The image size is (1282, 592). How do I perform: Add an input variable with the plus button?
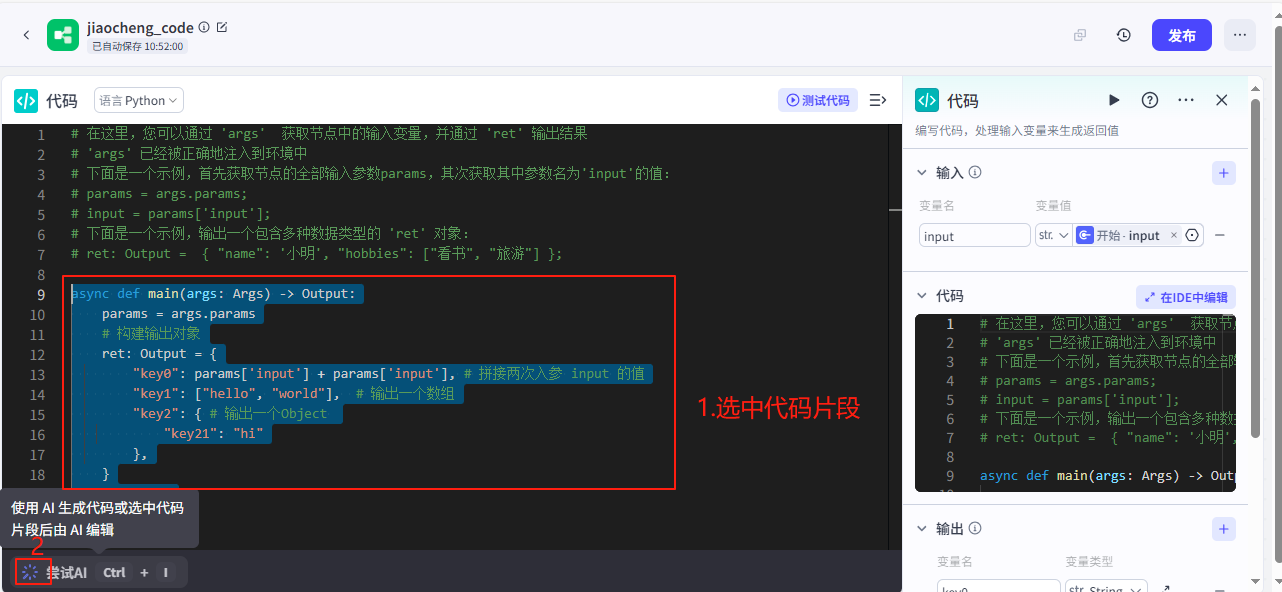pos(1224,173)
